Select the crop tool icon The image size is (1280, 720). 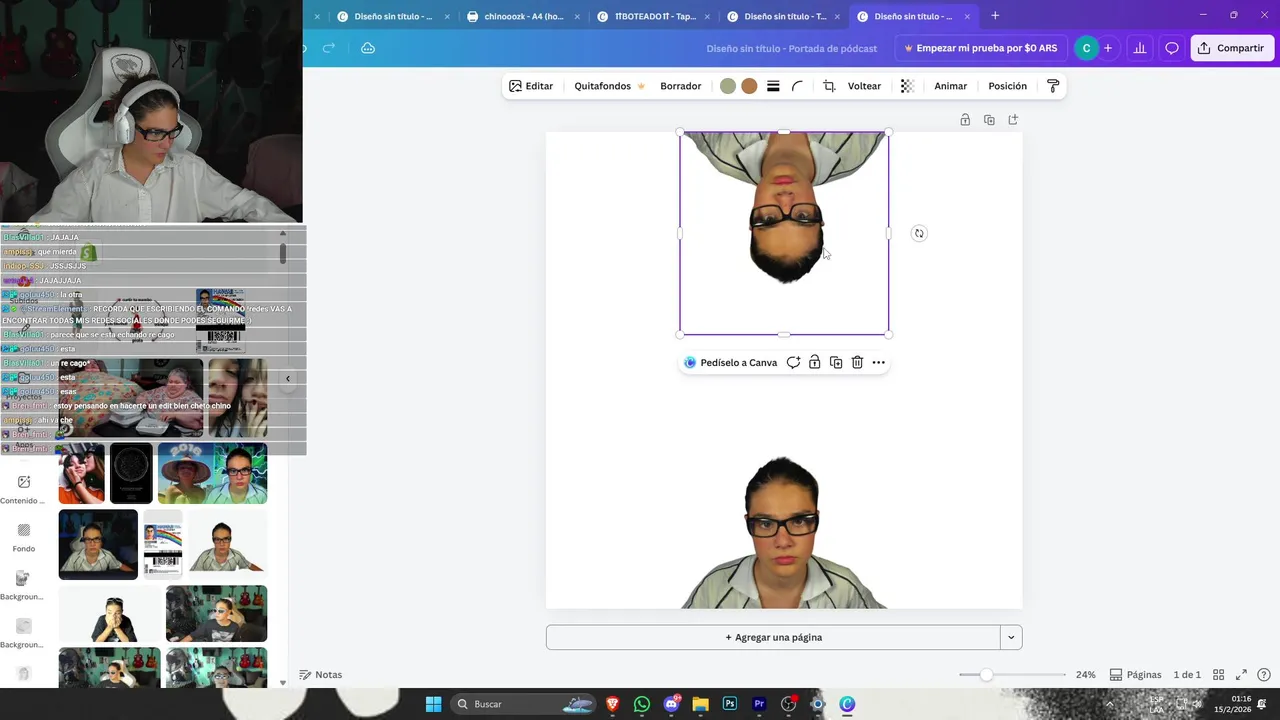pos(829,86)
